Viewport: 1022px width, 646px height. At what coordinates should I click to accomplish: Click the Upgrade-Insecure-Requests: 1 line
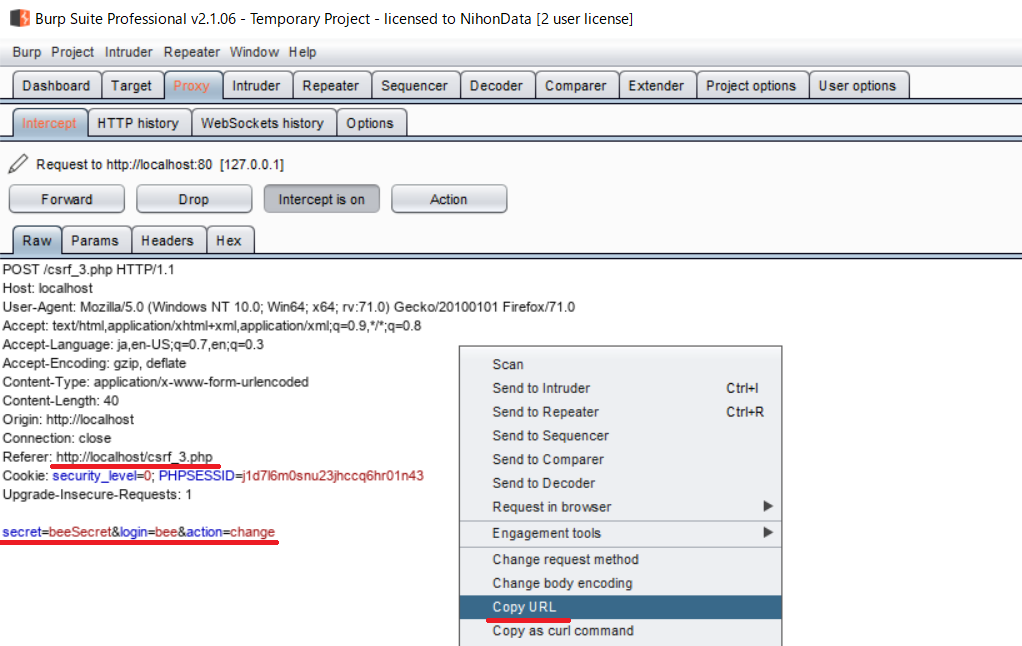coord(97,495)
